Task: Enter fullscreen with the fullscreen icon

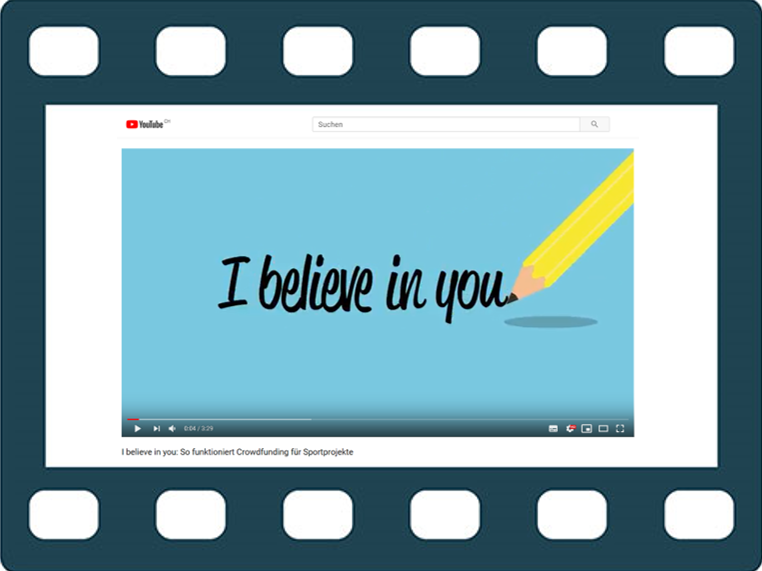Action: (x=620, y=429)
